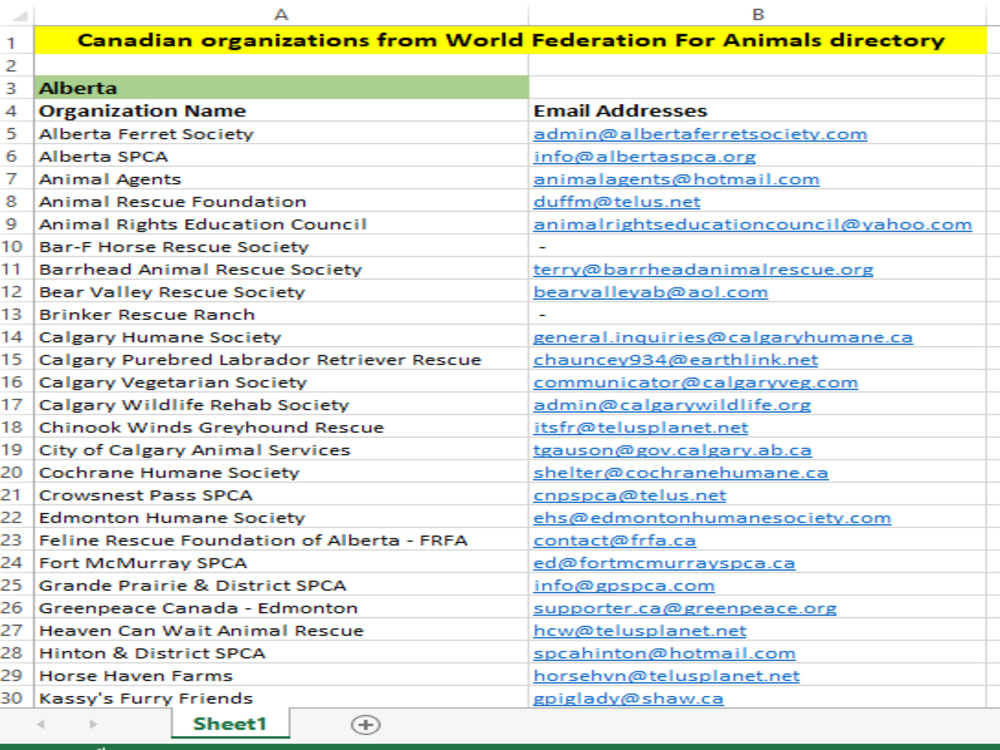Screen dimensions: 1000x750
Task: Select Animal Rescue Foundation cell
Action: [x=281, y=202]
